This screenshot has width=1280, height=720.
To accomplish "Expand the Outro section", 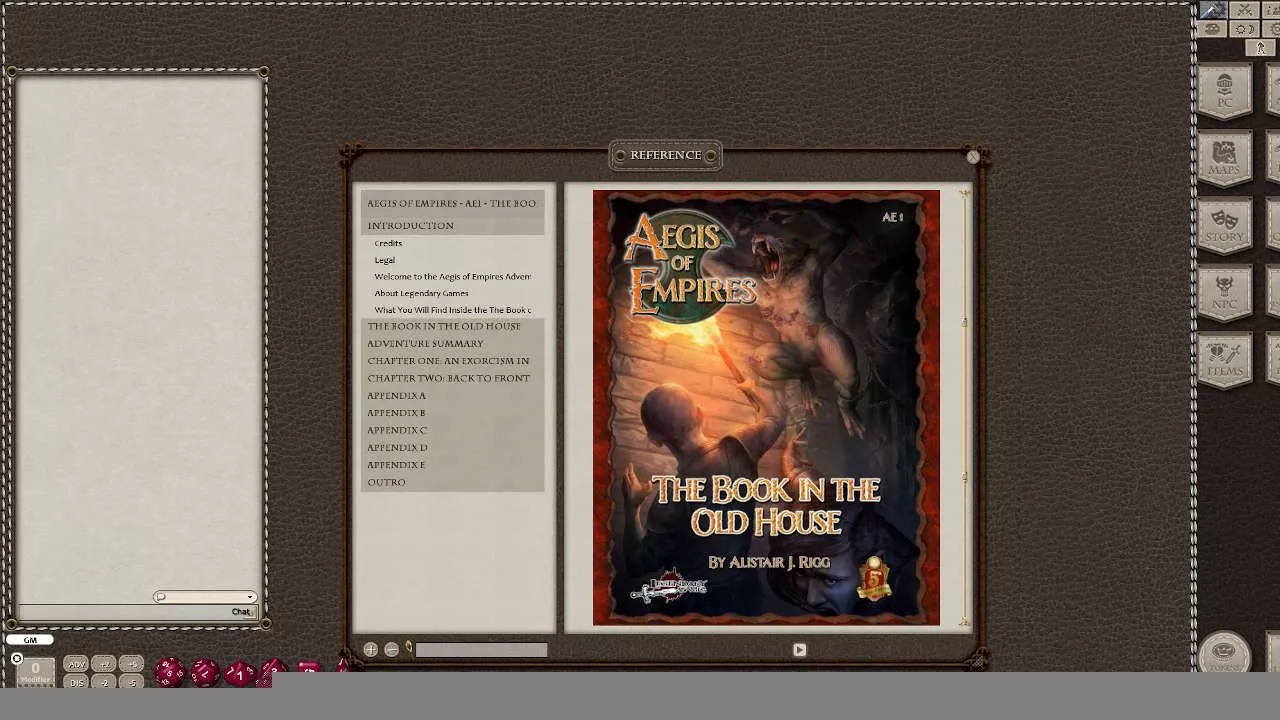I will point(452,482).
